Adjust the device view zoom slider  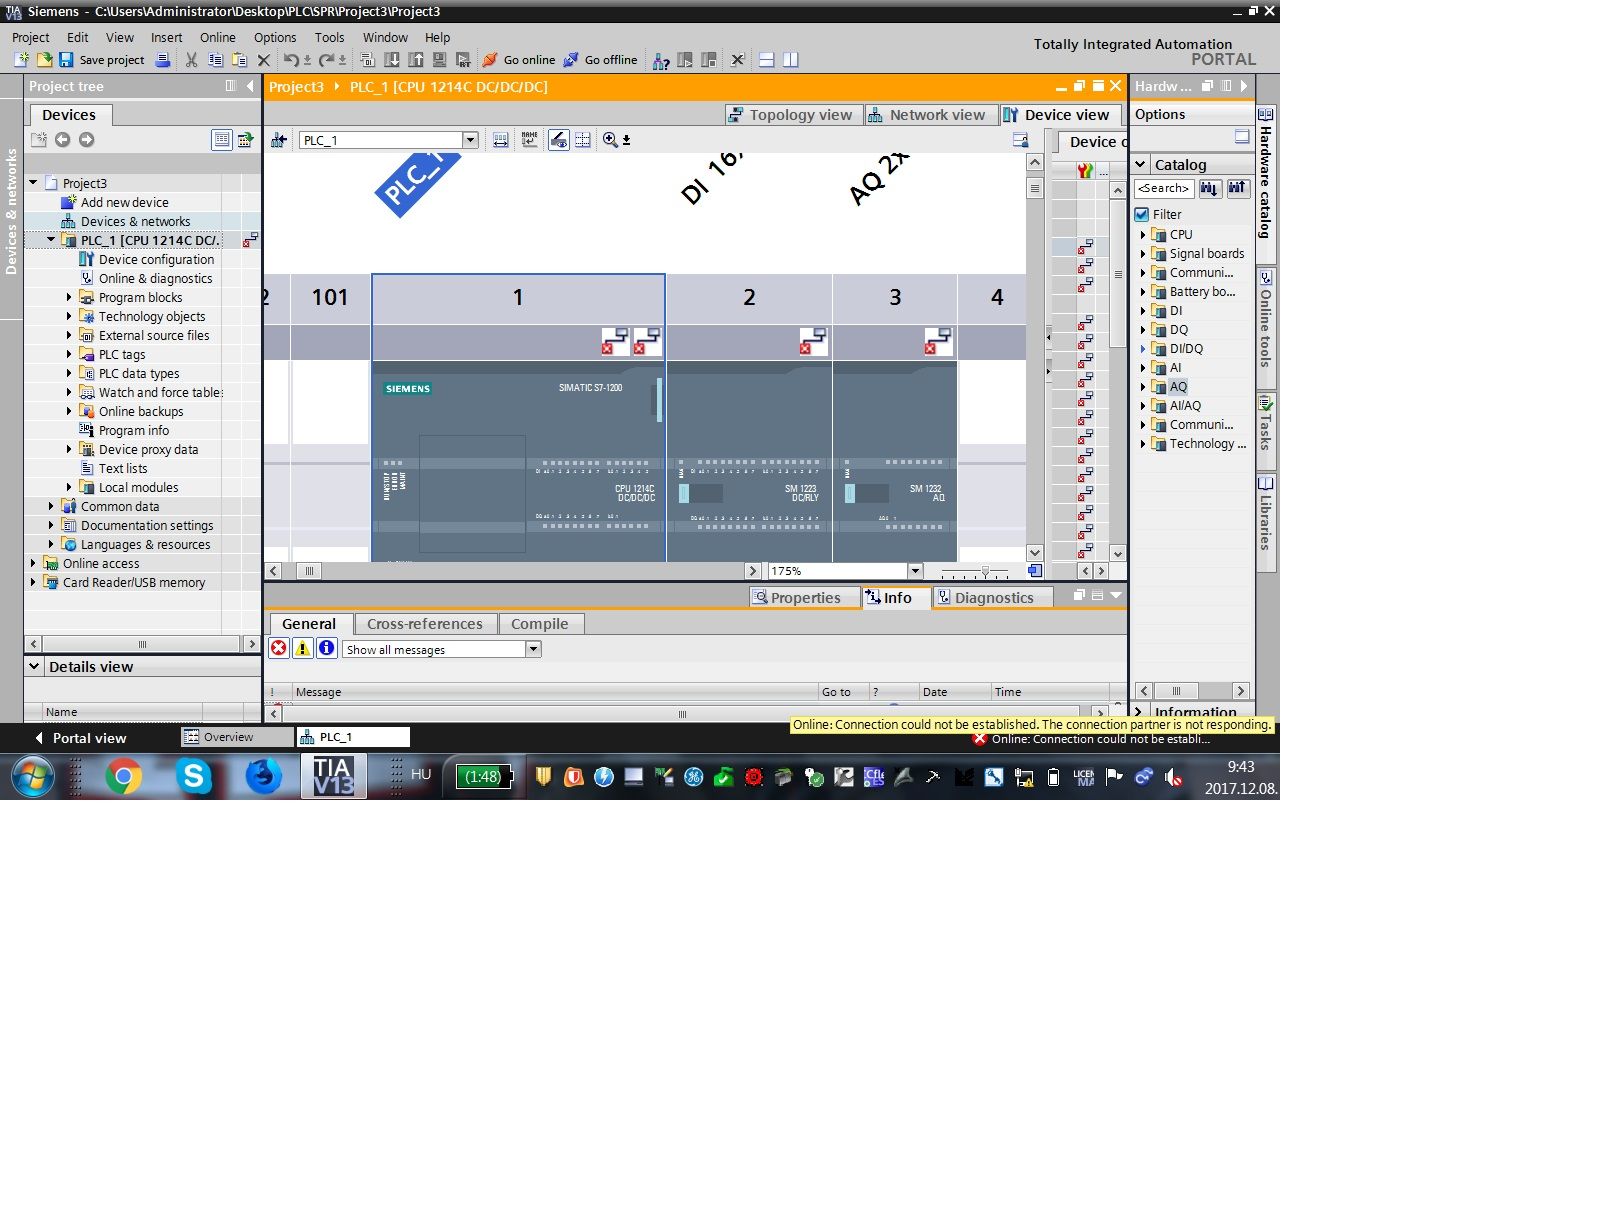coord(985,571)
